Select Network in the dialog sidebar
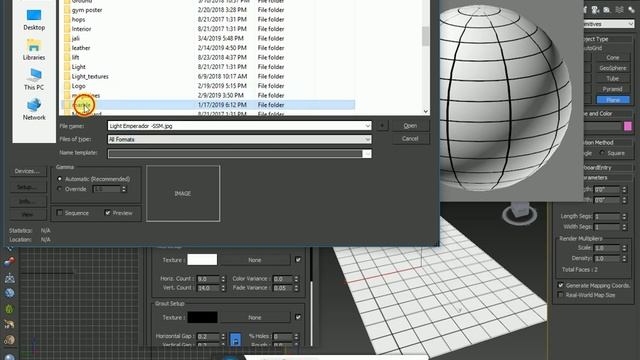Image resolution: width=640 pixels, height=360 pixels. (34, 109)
